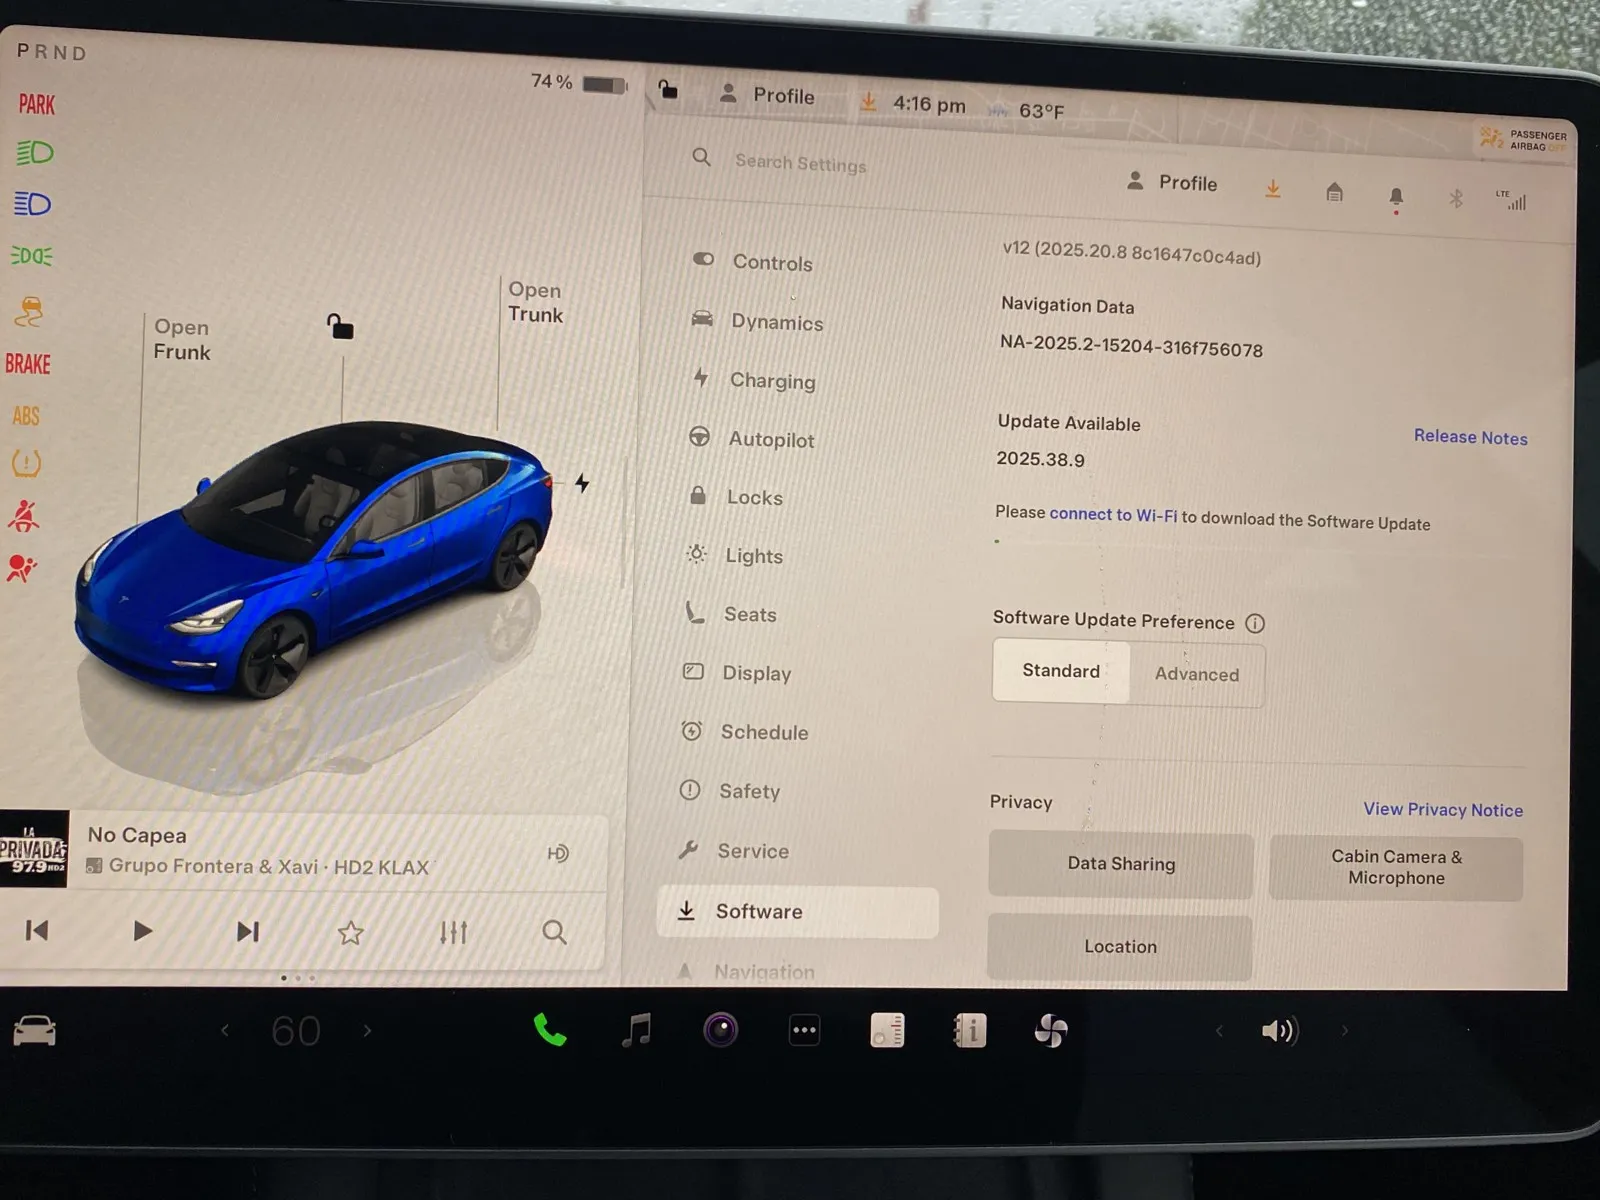Image resolution: width=1600 pixels, height=1200 pixels.
Task: Open the all apps three-dot icon
Action: pyautogui.click(x=804, y=1030)
